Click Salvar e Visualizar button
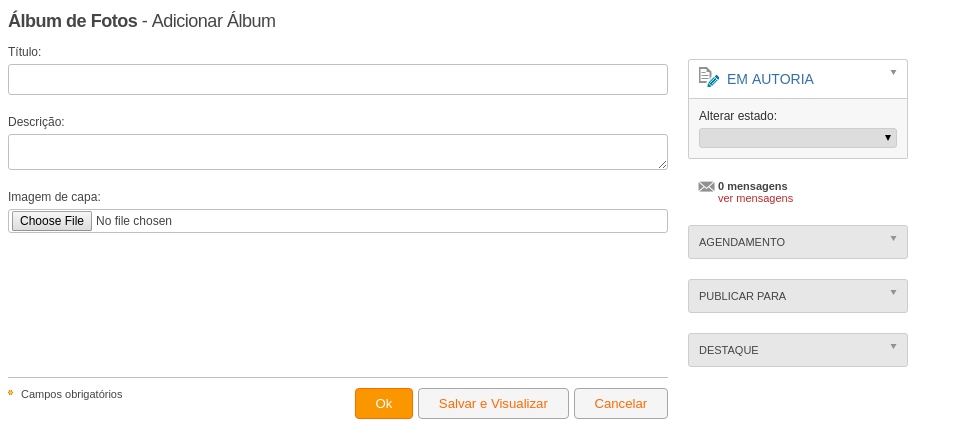 [493, 404]
